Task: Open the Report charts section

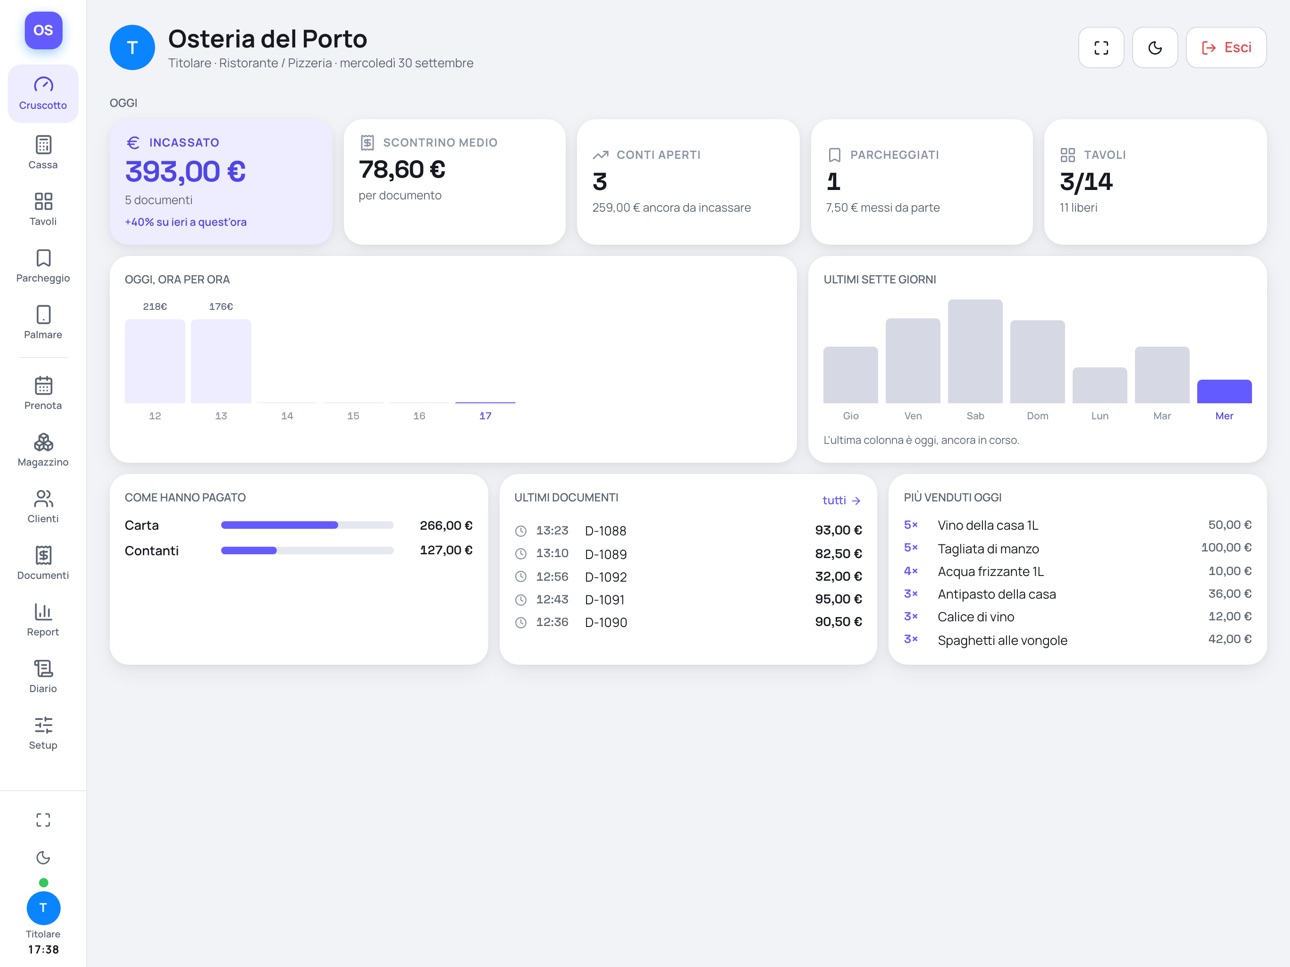Action: [43, 620]
